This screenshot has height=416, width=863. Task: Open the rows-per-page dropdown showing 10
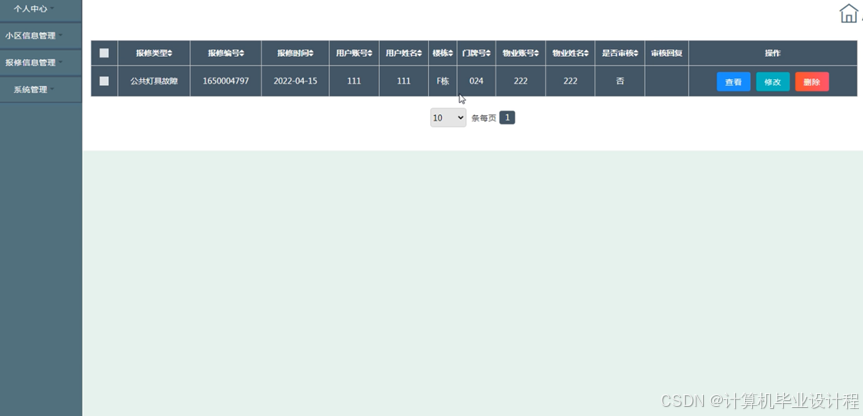[448, 118]
